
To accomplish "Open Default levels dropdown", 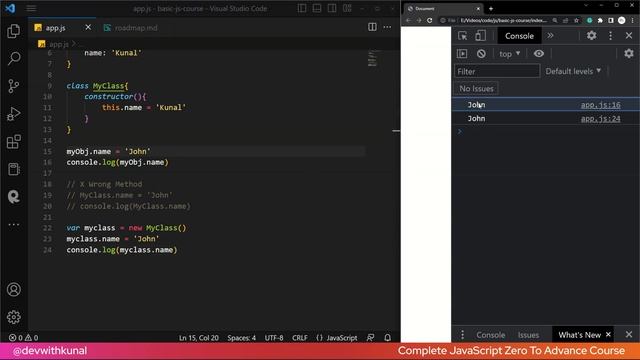I will tap(573, 71).
